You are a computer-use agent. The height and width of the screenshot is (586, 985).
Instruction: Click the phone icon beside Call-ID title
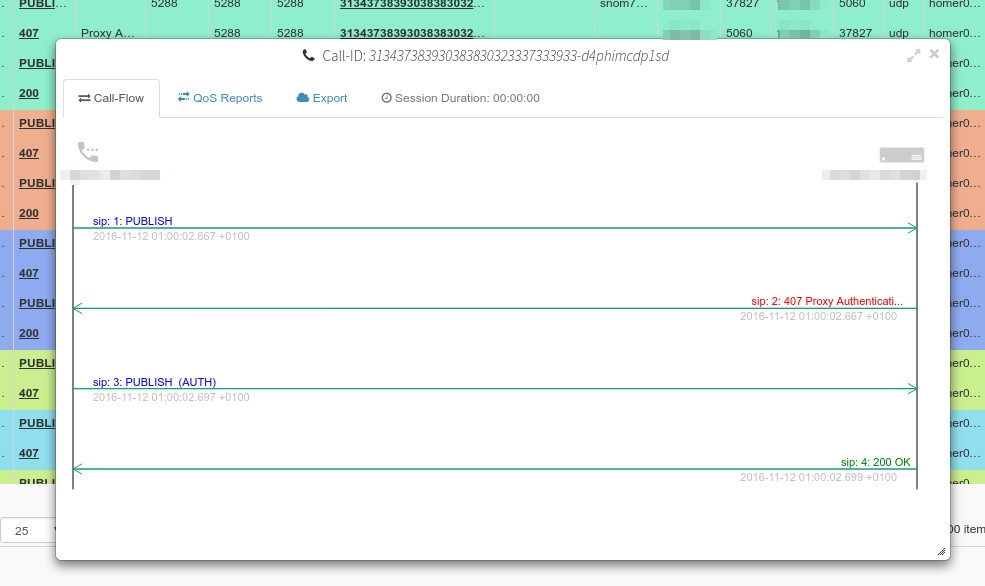pos(308,56)
